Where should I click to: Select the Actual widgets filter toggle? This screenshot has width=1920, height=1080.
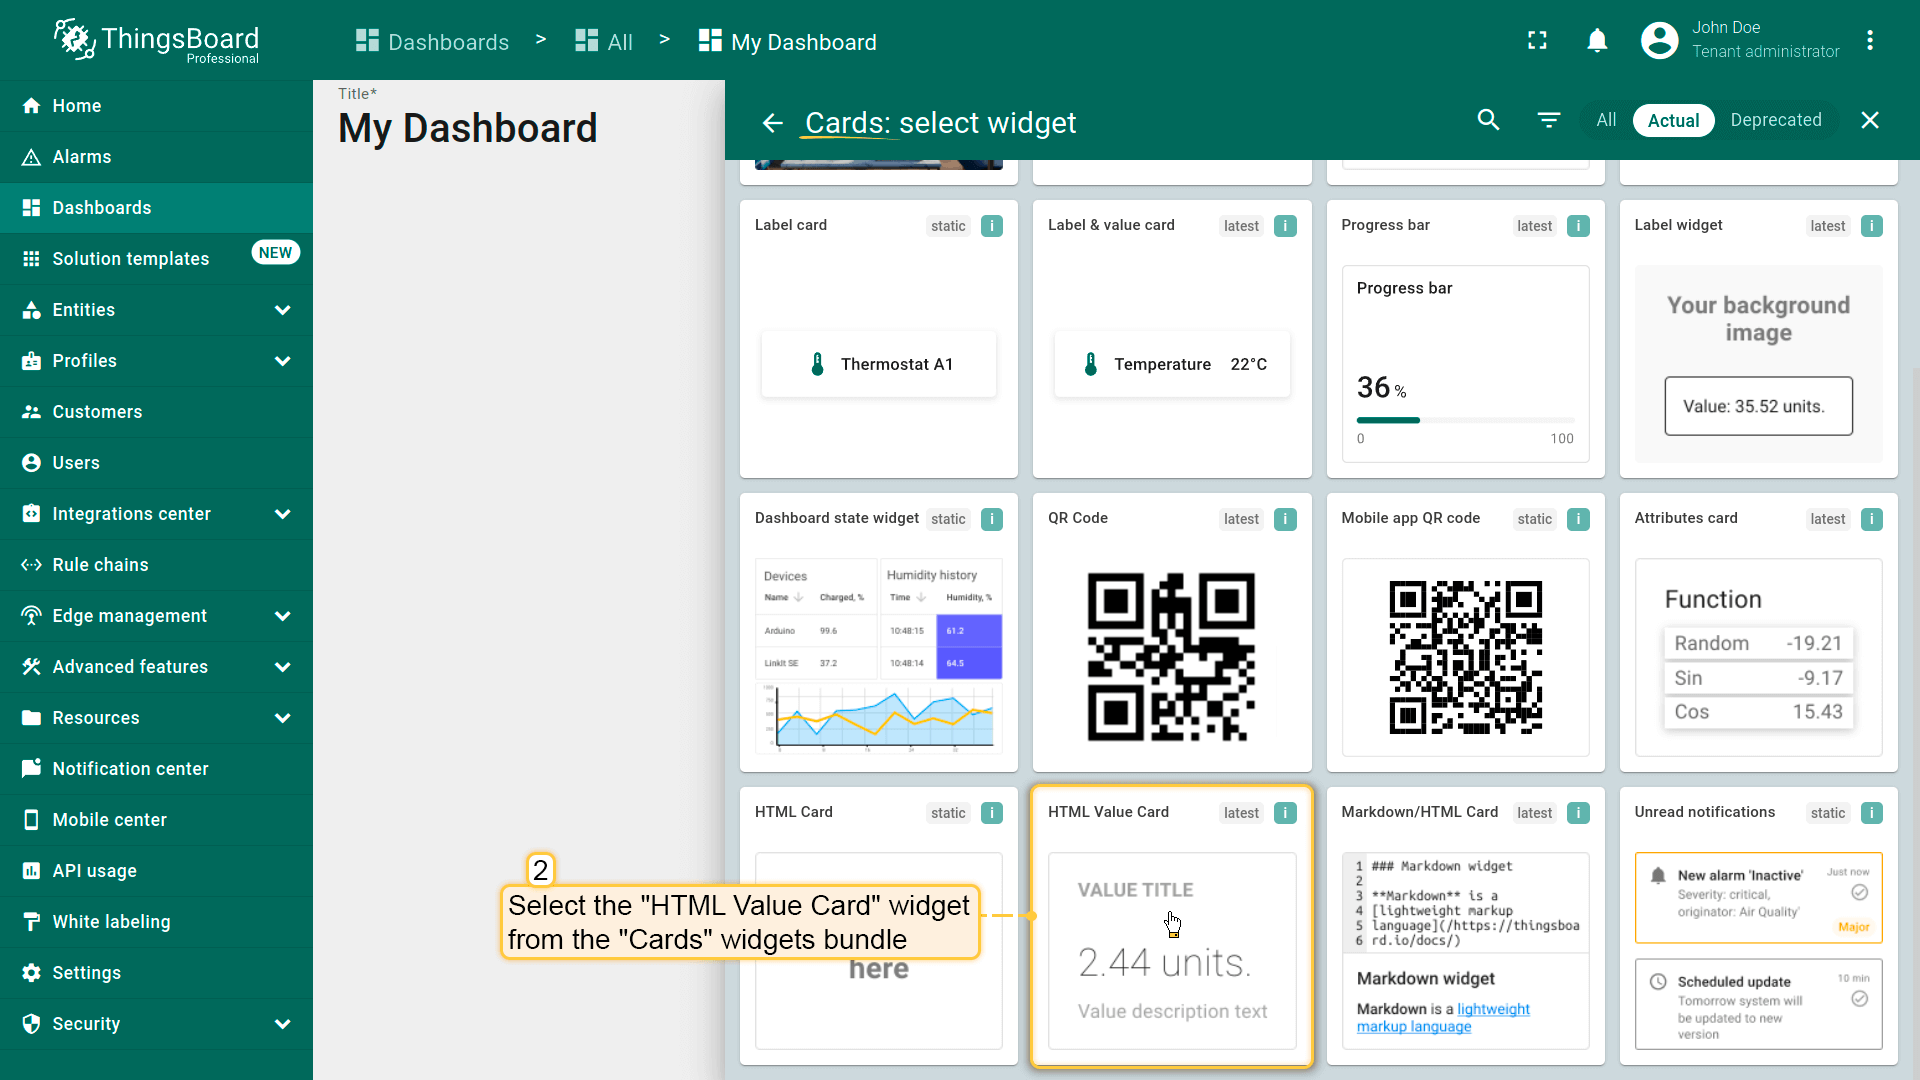1673,120
